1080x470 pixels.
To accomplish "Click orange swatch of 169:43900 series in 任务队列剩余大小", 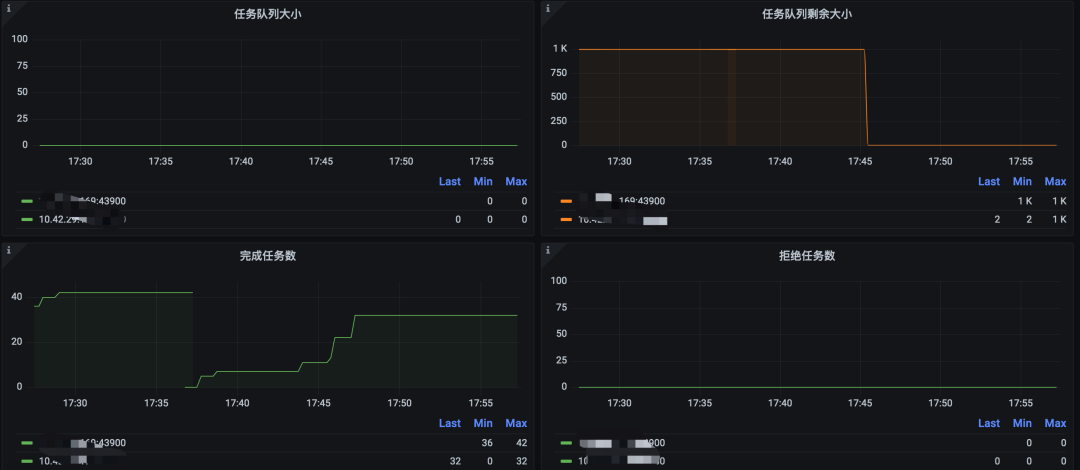I will (566, 201).
